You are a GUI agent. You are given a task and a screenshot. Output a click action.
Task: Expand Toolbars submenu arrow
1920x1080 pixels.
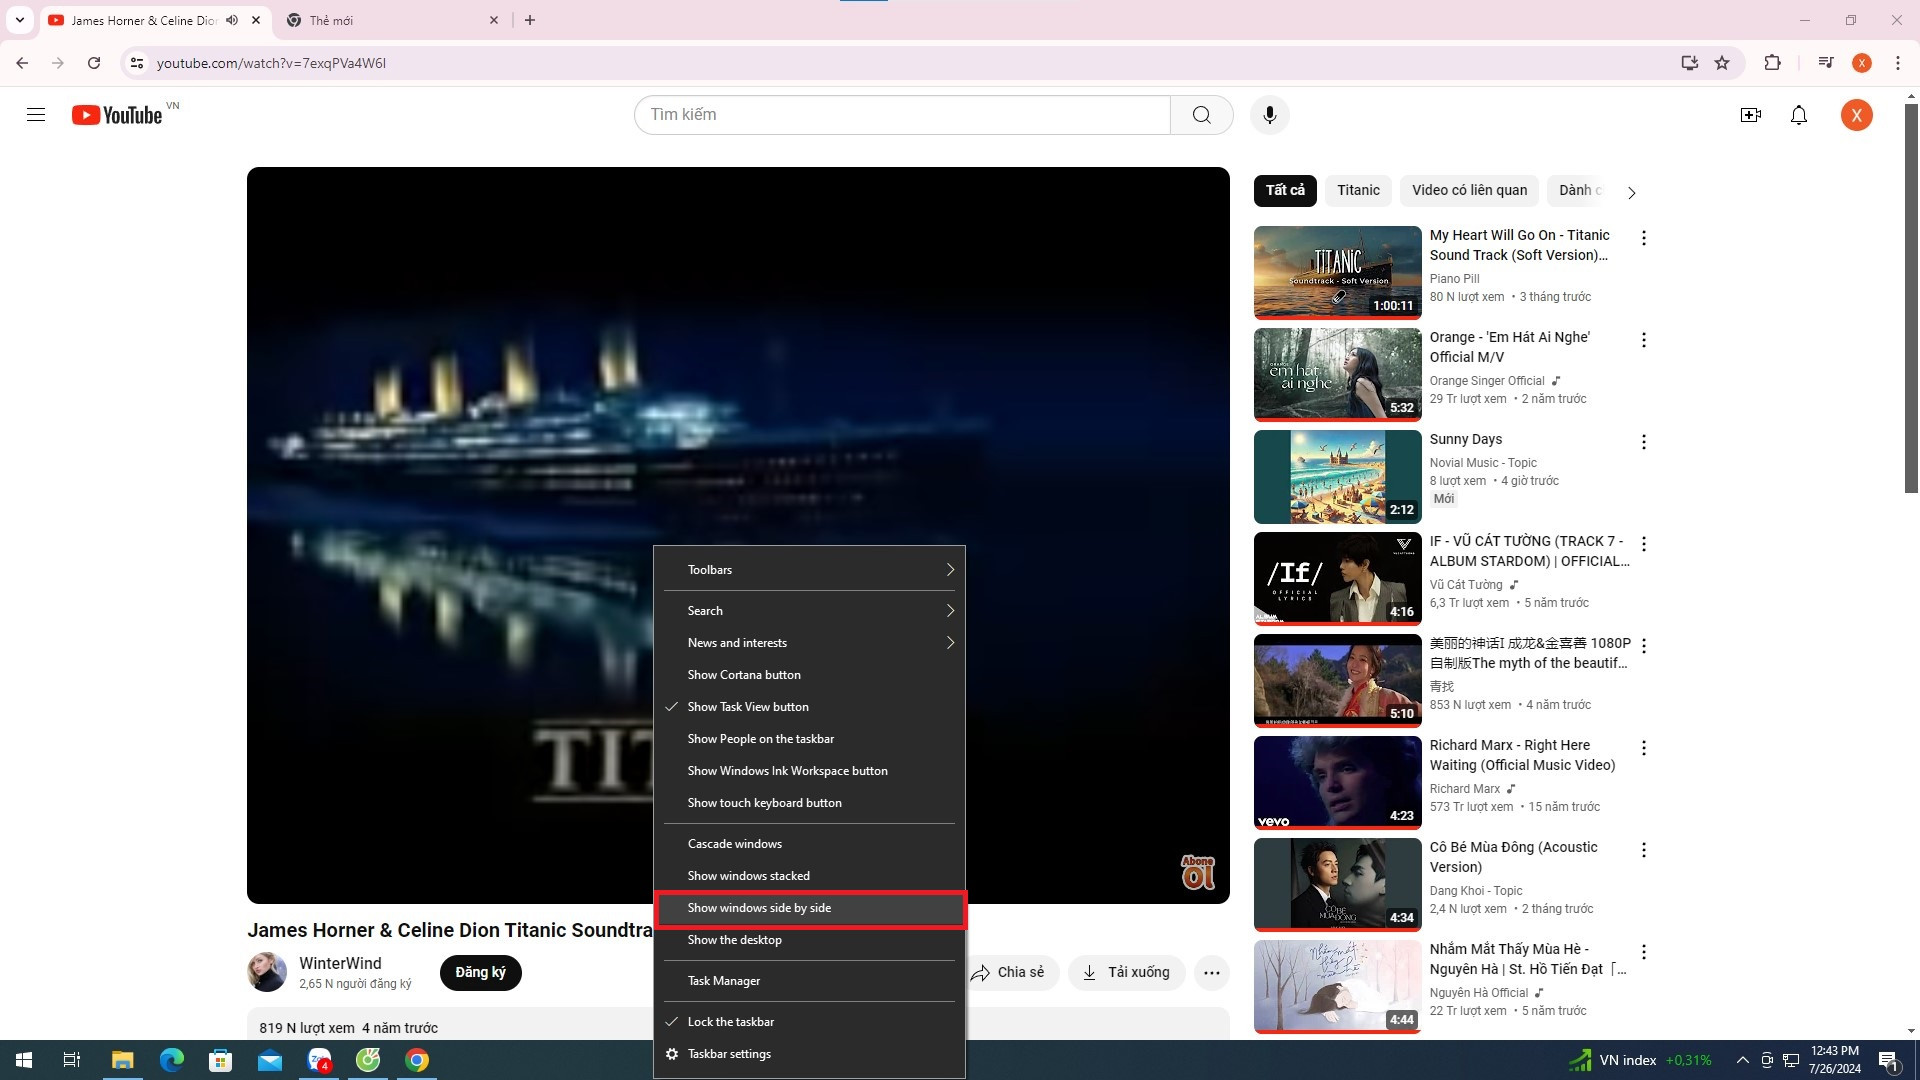point(951,568)
